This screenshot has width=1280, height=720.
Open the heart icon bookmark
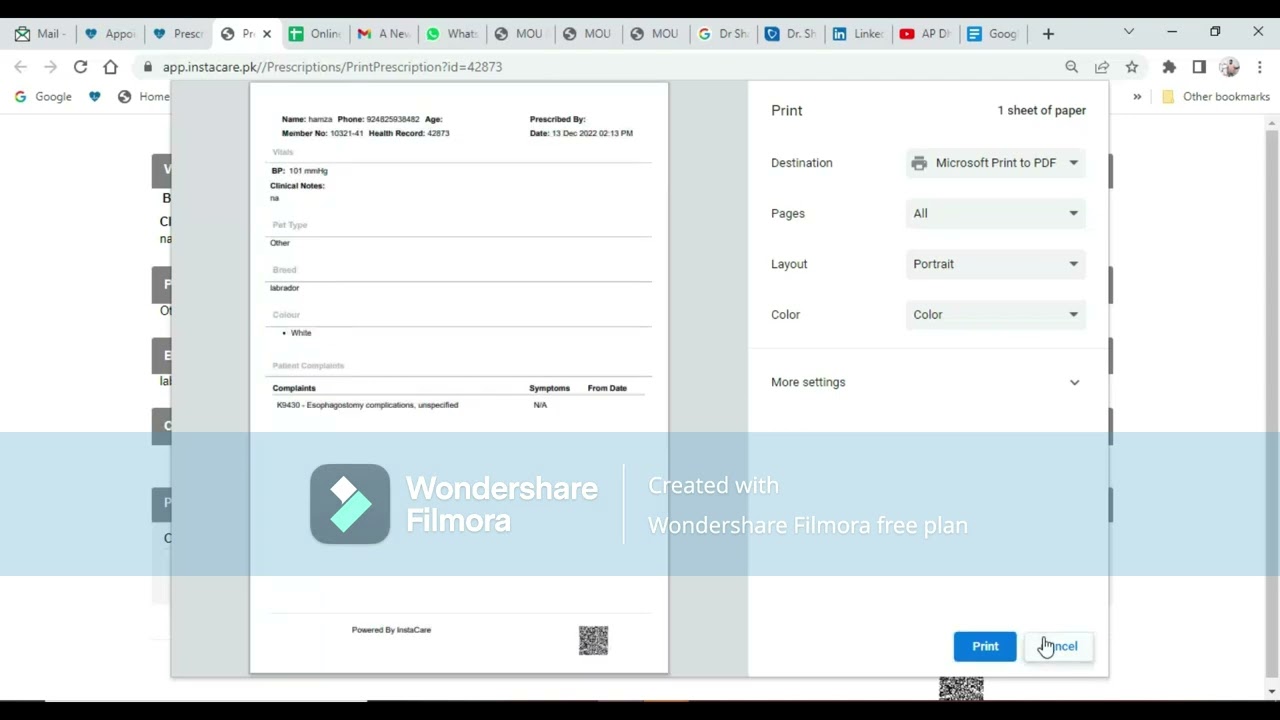[x=95, y=97]
